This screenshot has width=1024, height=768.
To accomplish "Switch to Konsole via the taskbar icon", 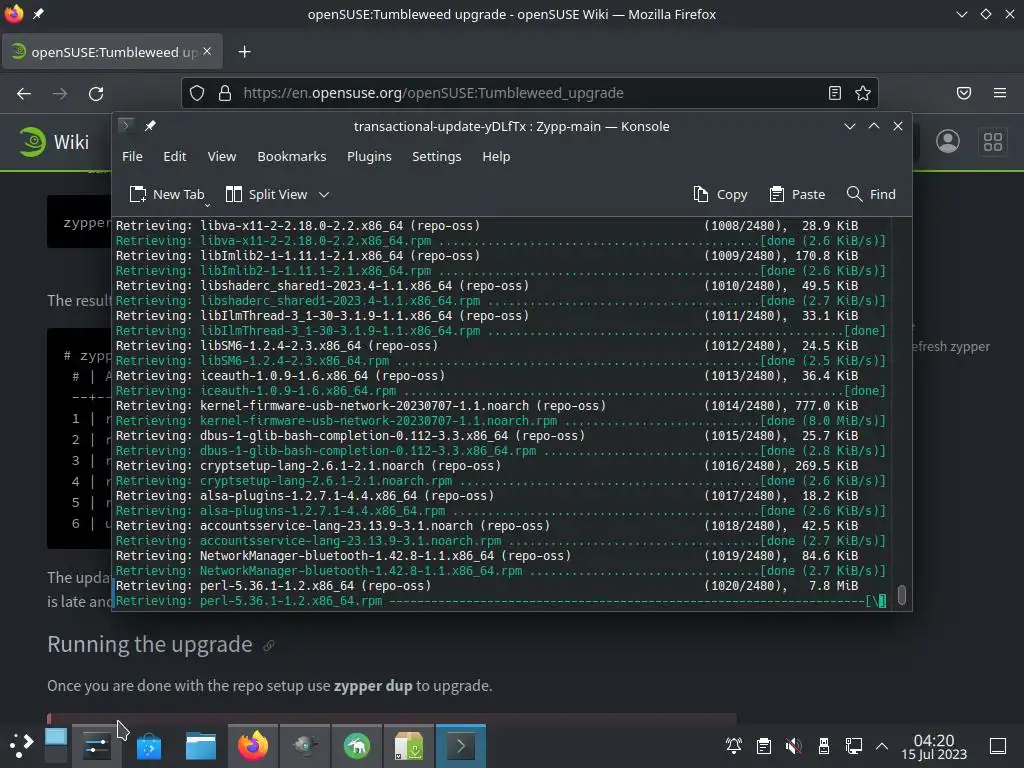I will click(x=461, y=746).
